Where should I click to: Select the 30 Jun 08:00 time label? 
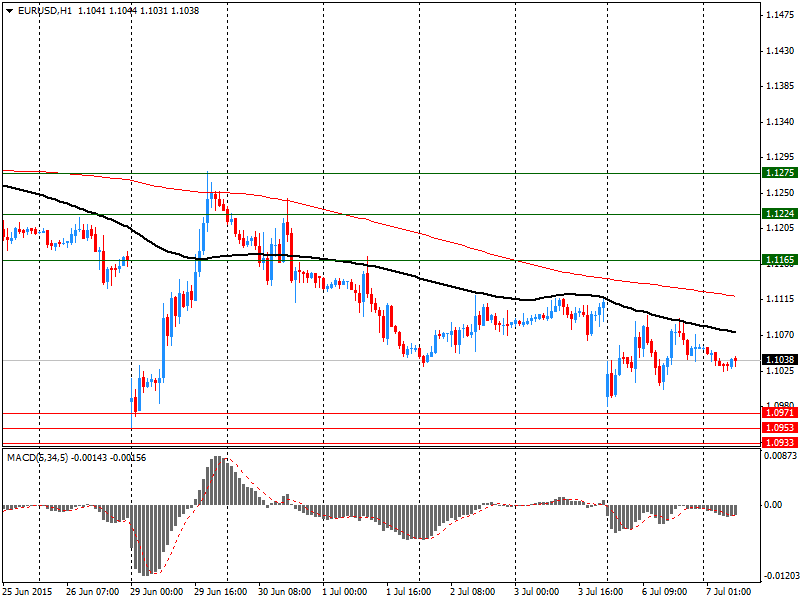(285, 592)
